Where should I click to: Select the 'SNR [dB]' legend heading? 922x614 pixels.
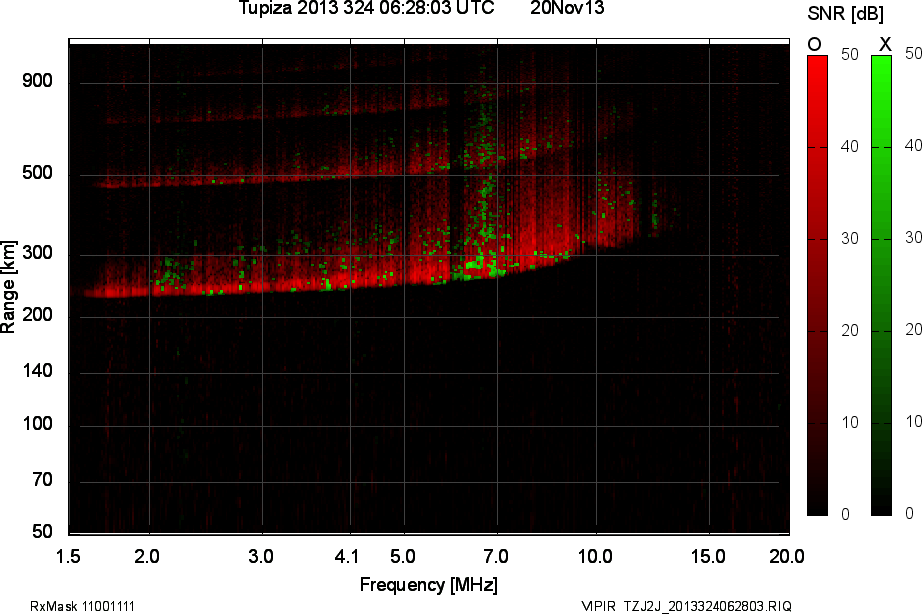click(x=845, y=12)
